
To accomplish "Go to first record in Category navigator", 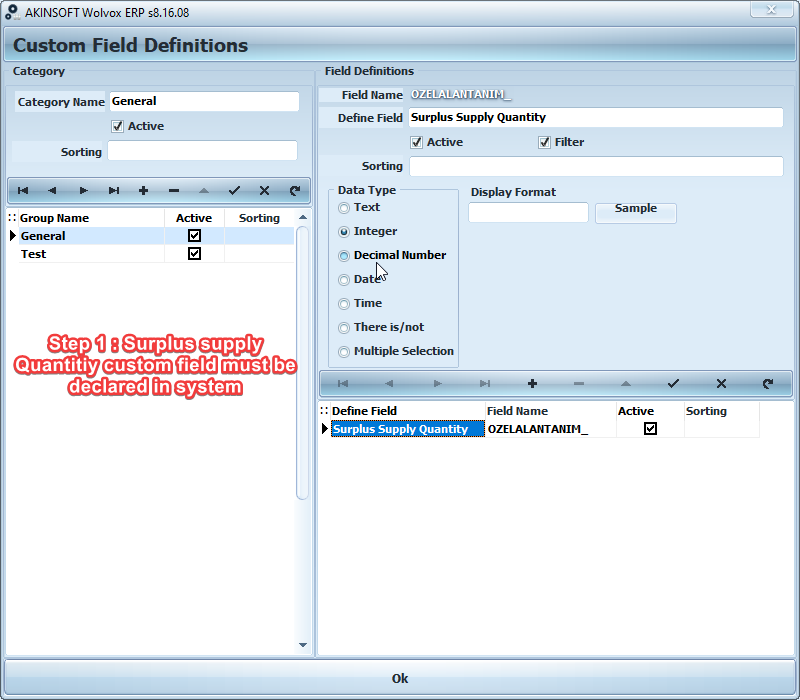I will pos(23,191).
